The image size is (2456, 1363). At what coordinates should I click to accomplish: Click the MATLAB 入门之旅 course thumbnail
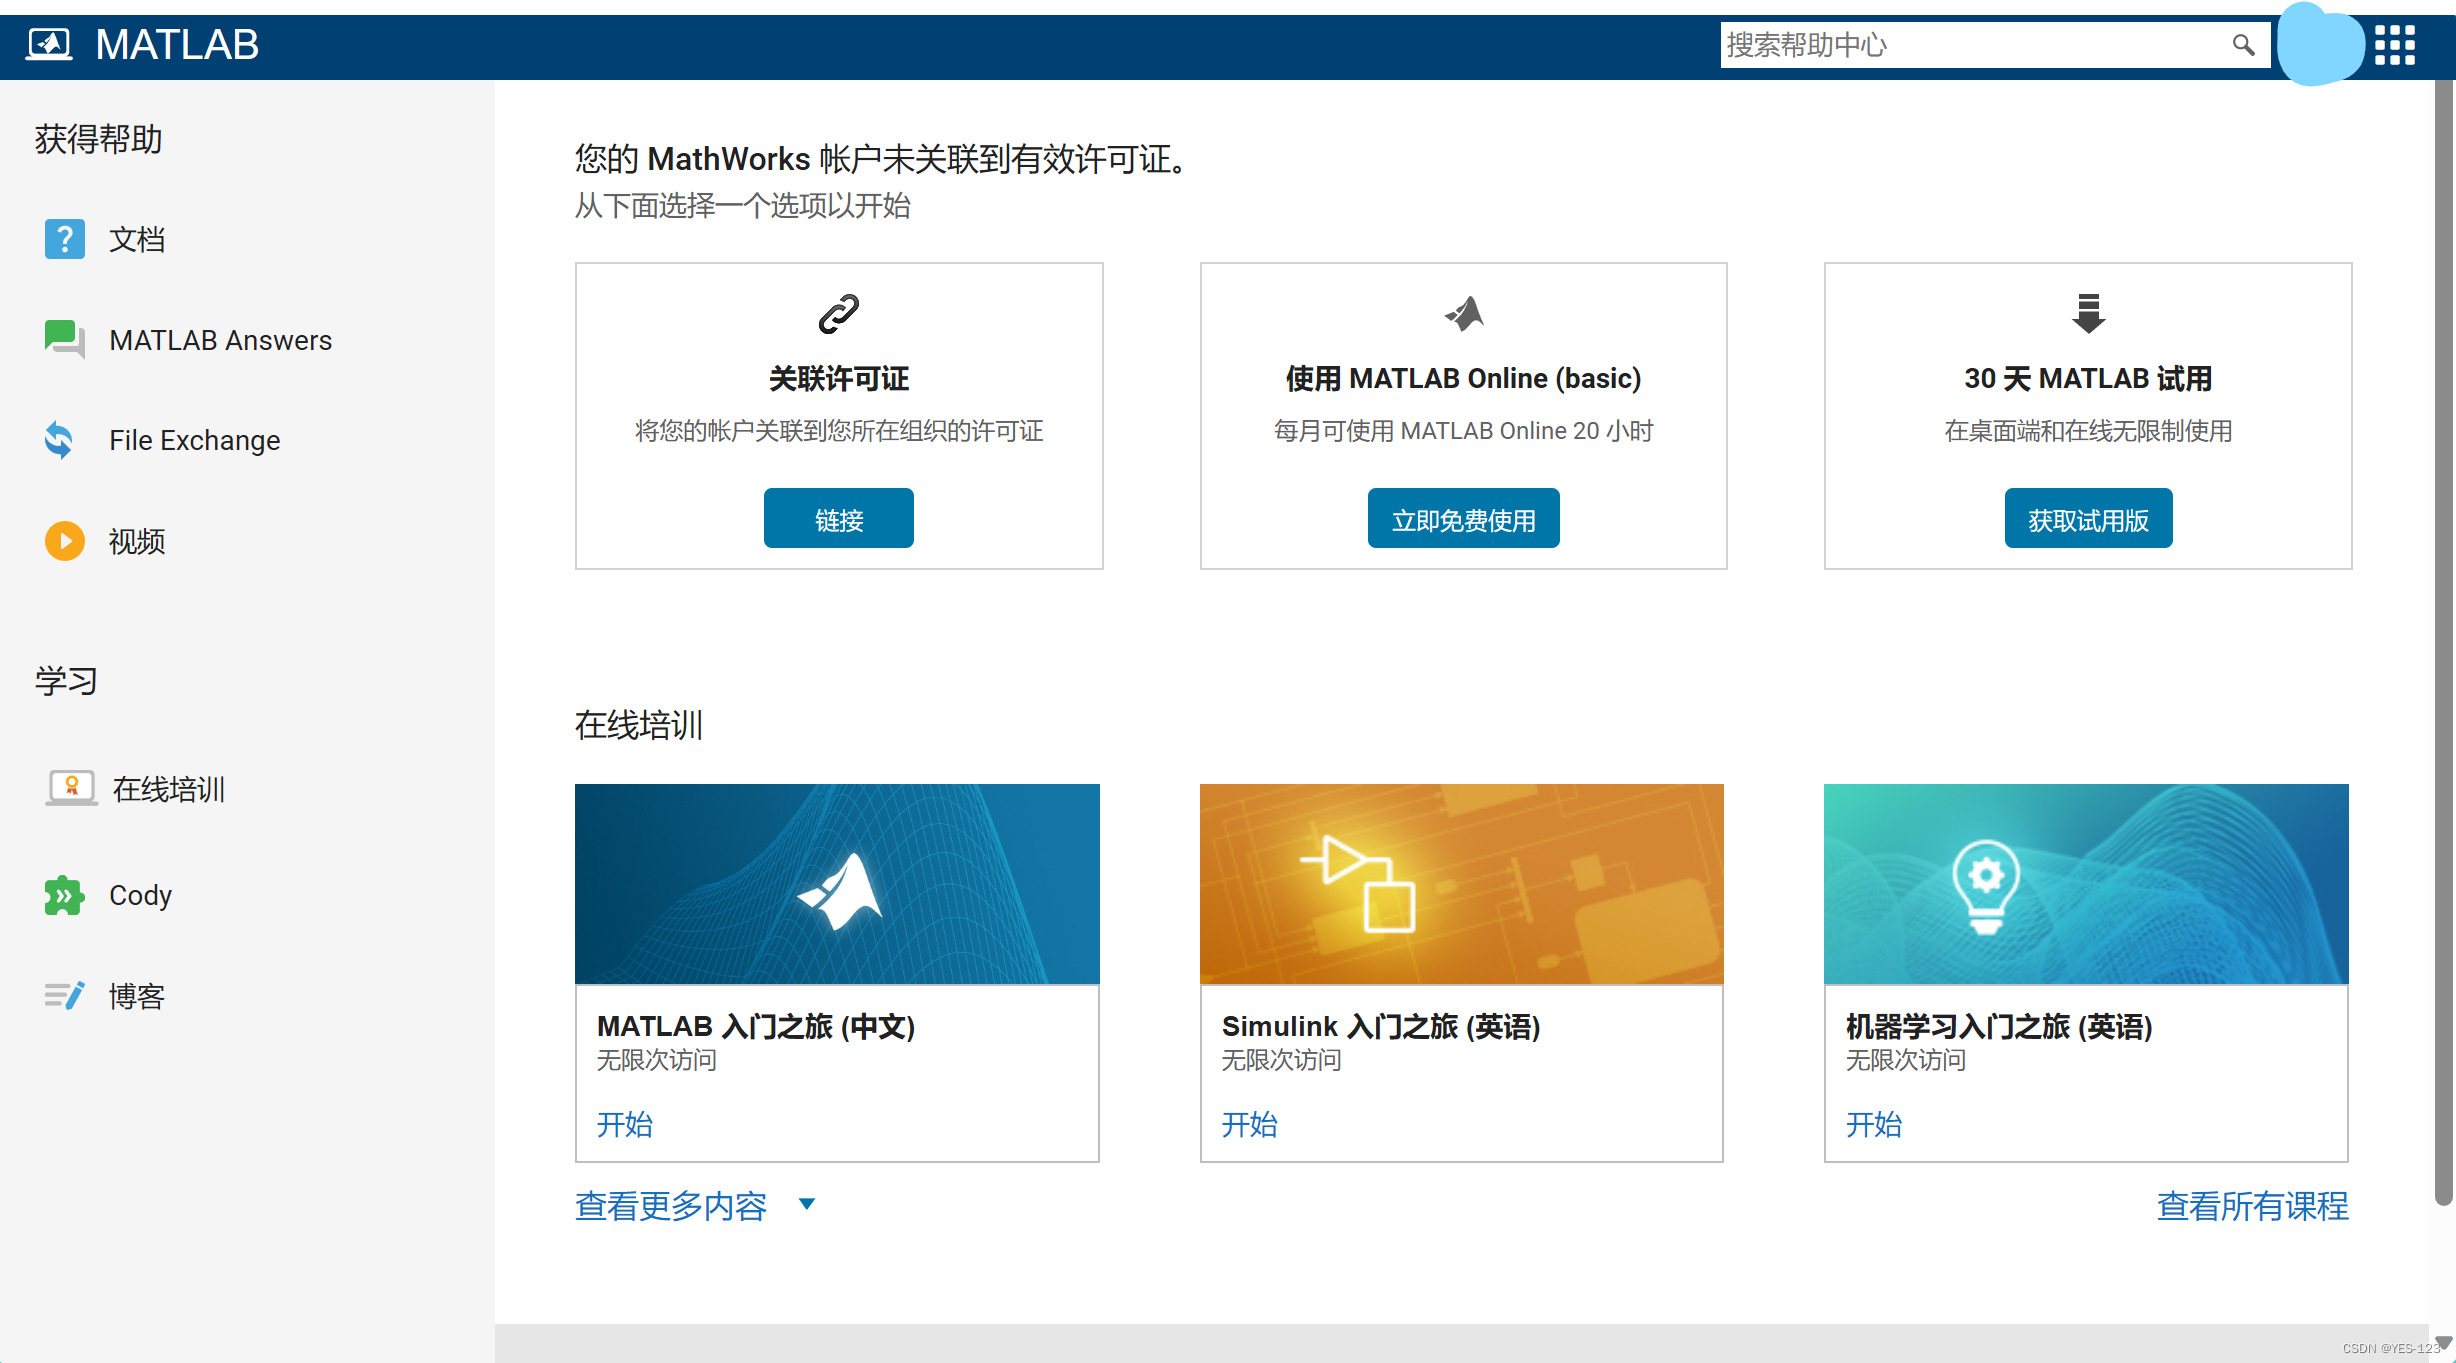pyautogui.click(x=837, y=884)
